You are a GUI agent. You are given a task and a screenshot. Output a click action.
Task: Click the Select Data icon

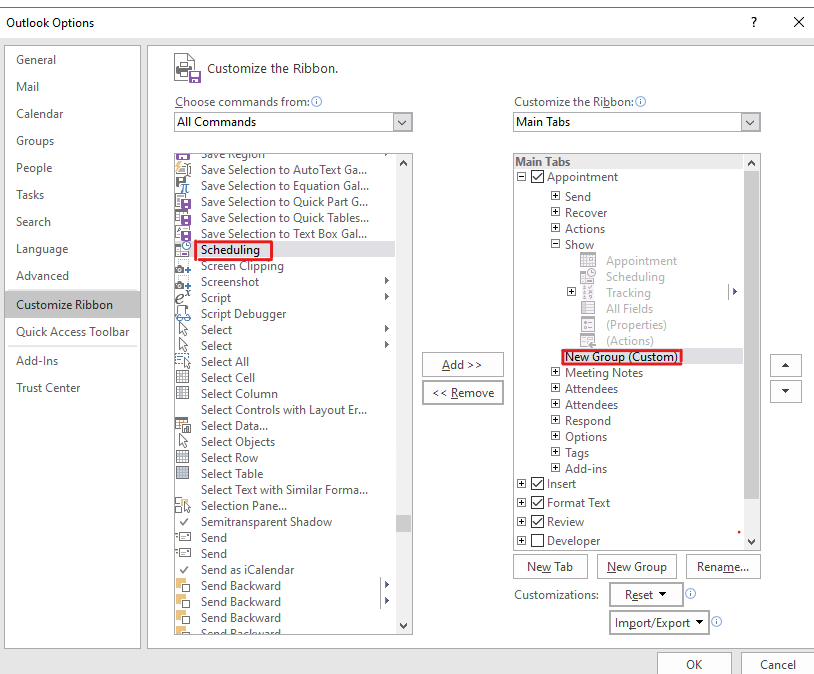pyautogui.click(x=183, y=426)
